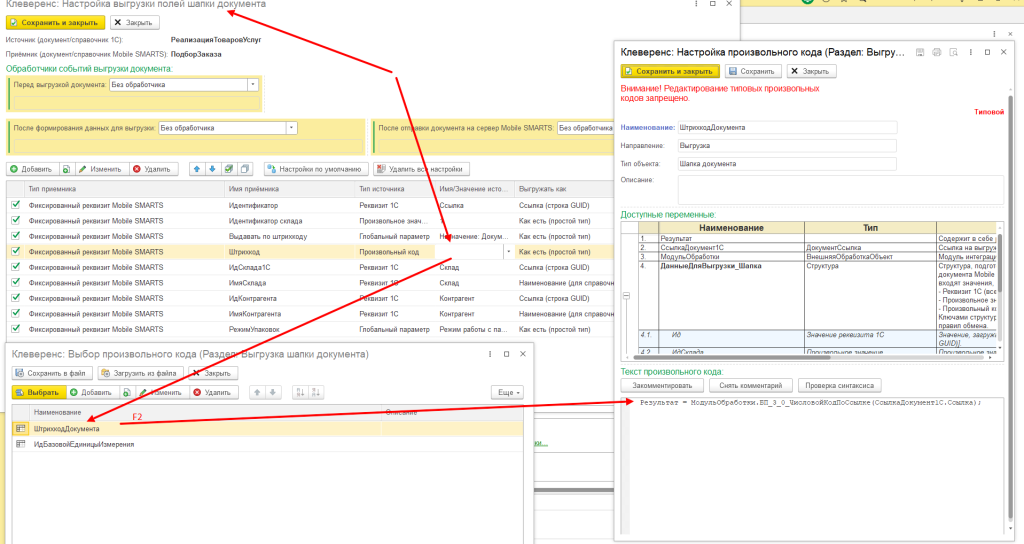Viewport: 1024px width, 544px height.
Task: Click the check-all icon in the header settings toolbar
Action: (x=229, y=169)
